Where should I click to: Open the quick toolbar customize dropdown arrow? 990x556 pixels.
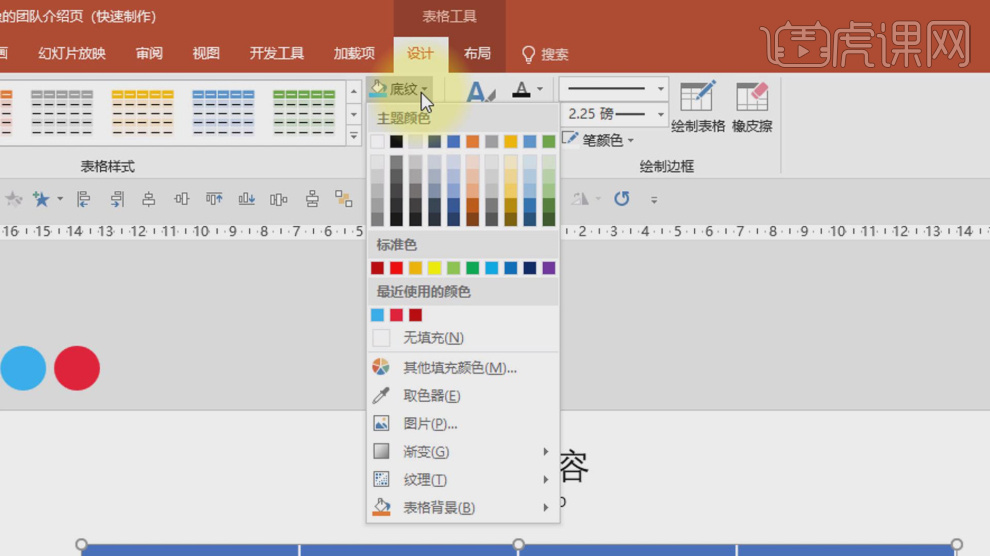[x=654, y=200]
